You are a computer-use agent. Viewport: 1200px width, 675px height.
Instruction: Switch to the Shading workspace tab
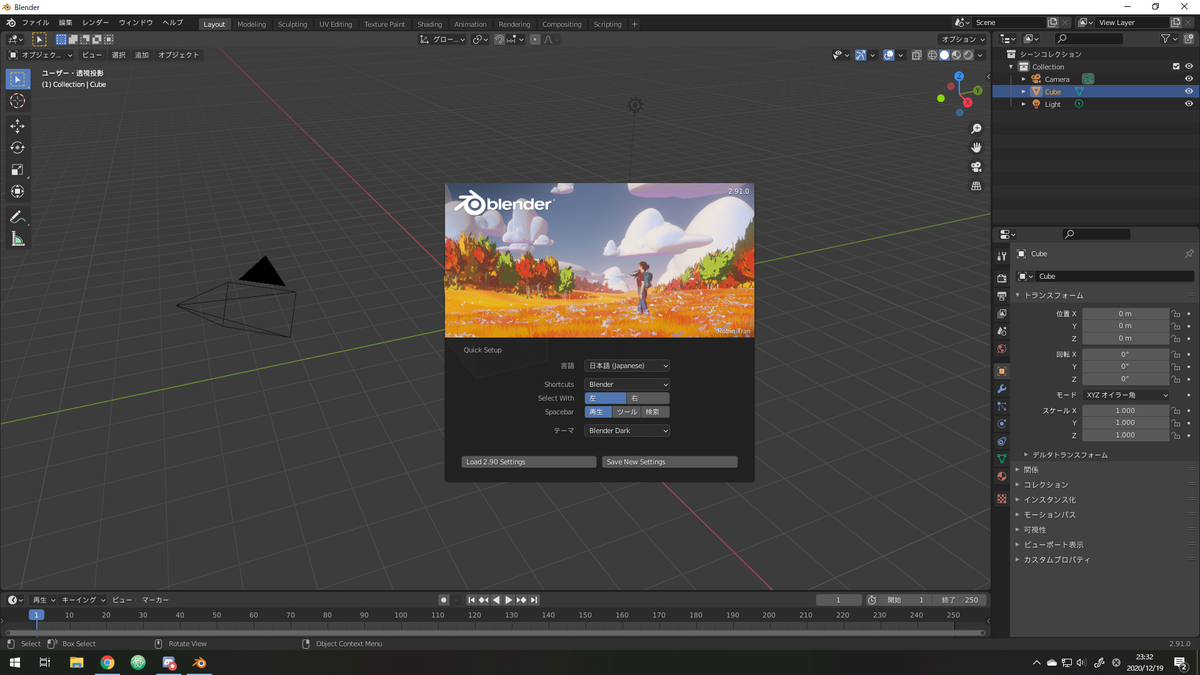(429, 24)
